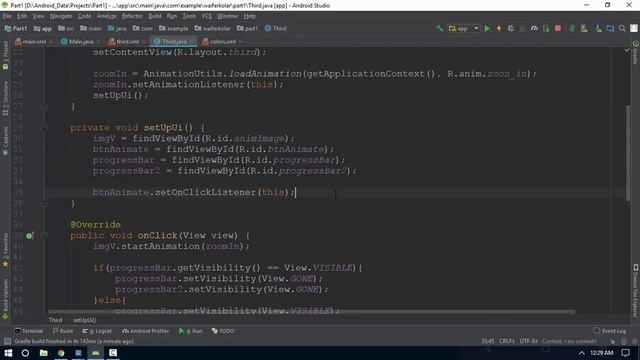Screen dimensions: 640x360
Task: Open the TODO tool window
Action: click(223, 331)
